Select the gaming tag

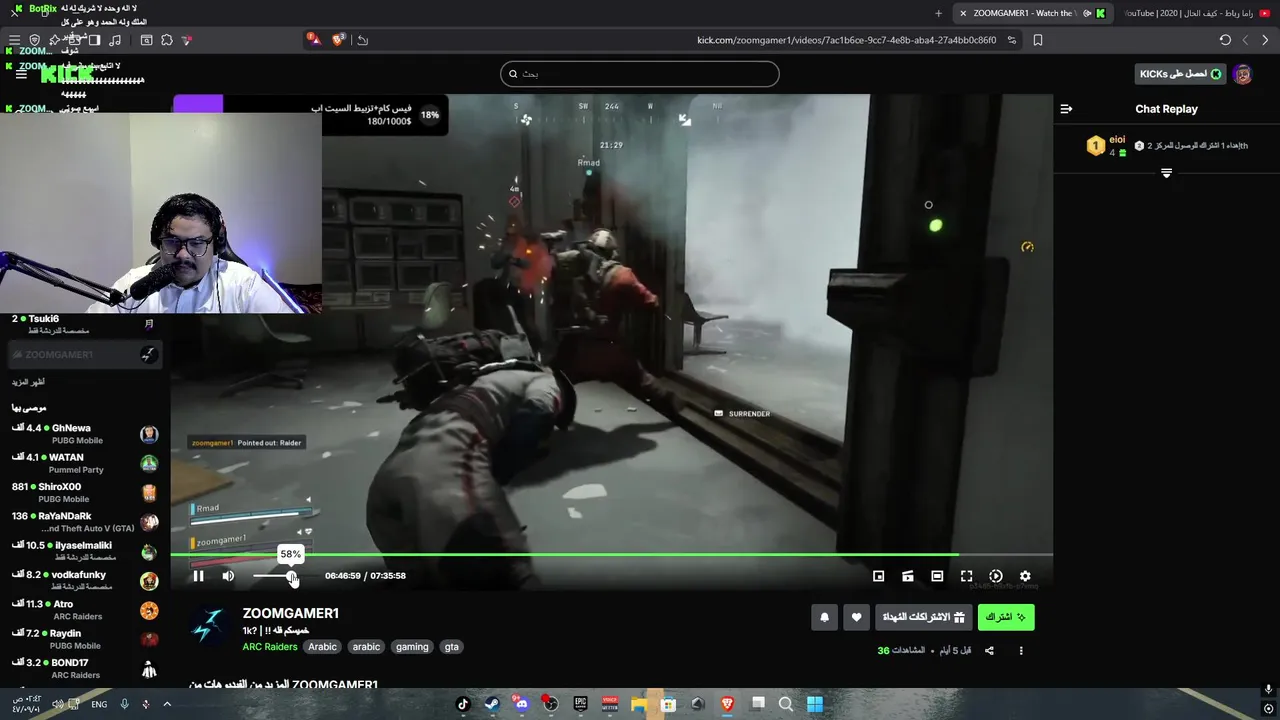click(x=412, y=647)
